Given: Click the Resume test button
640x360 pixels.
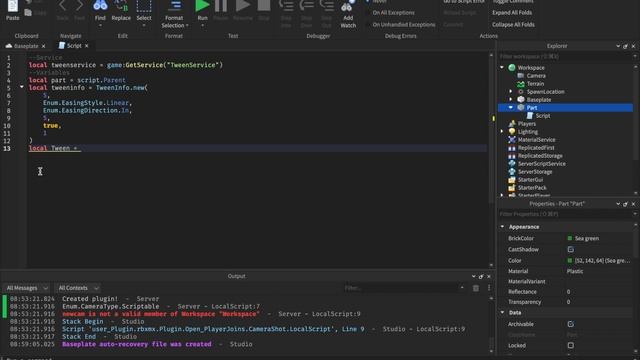Looking at the screenshot, I should coord(243,5).
